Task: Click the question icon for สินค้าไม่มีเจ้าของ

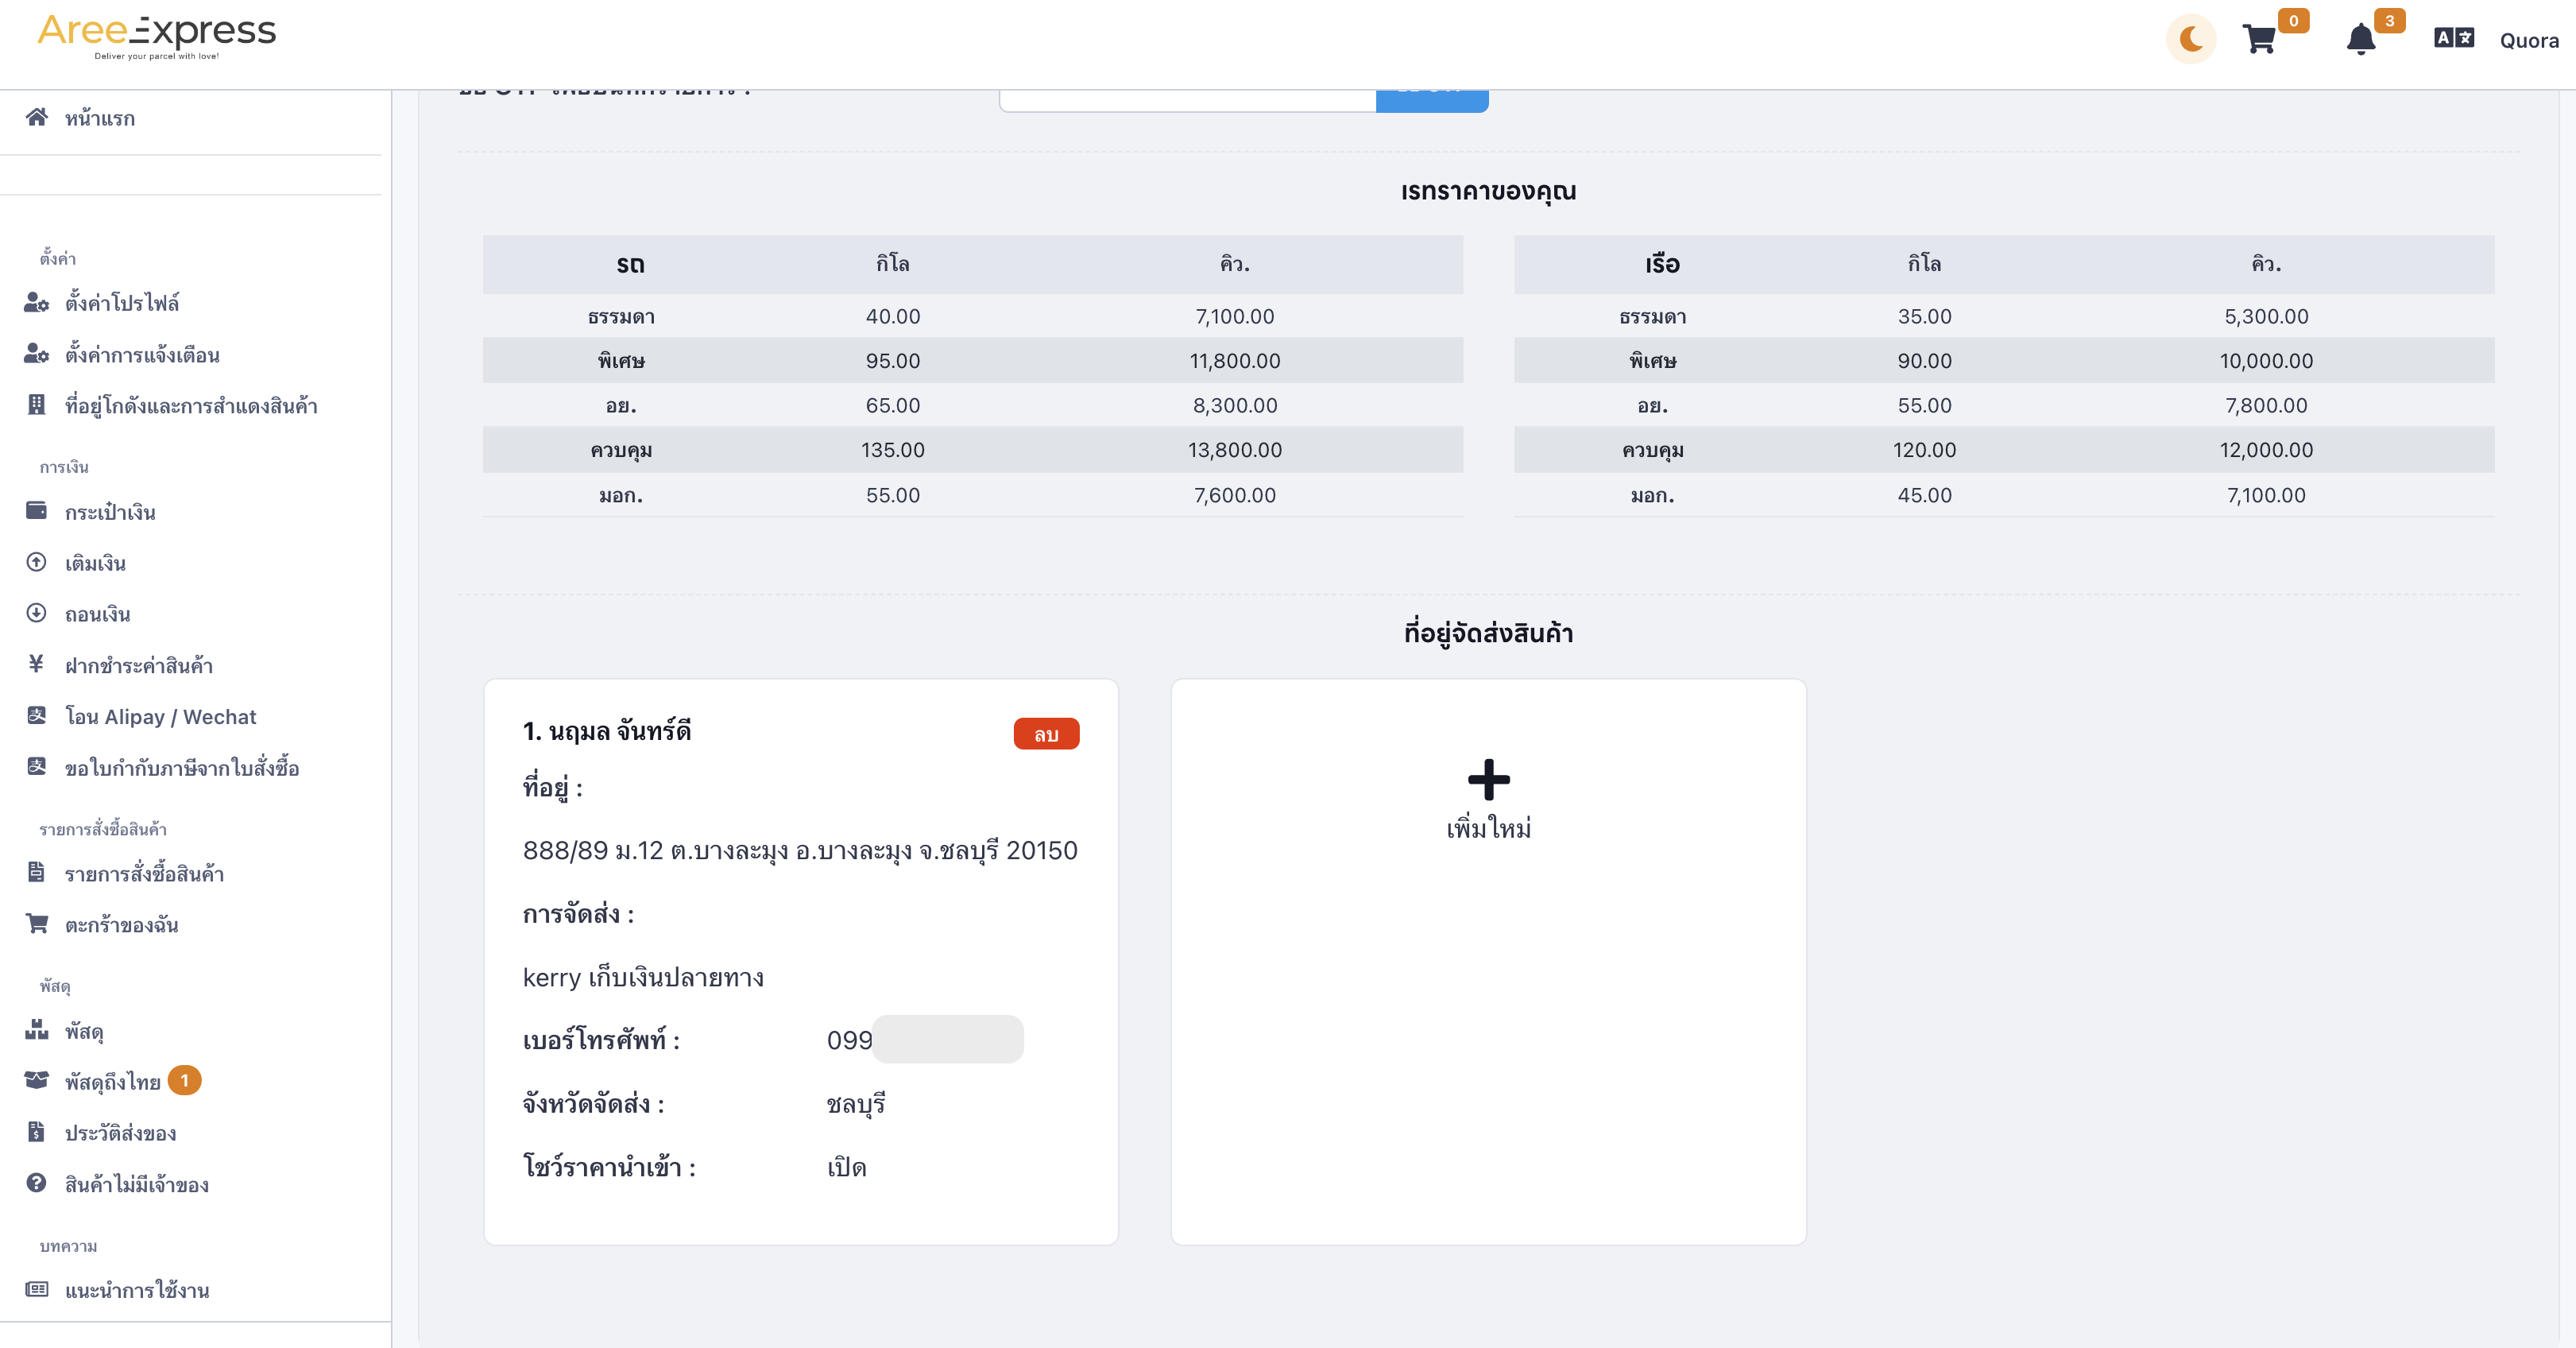Action: pos(36,1183)
